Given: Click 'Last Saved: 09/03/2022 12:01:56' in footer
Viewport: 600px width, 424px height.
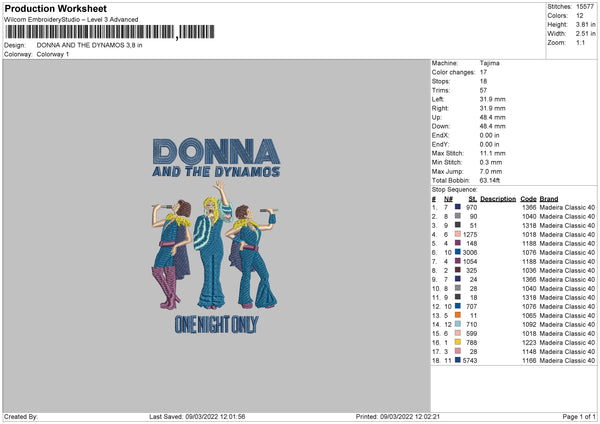Looking at the screenshot, I should tap(197, 416).
